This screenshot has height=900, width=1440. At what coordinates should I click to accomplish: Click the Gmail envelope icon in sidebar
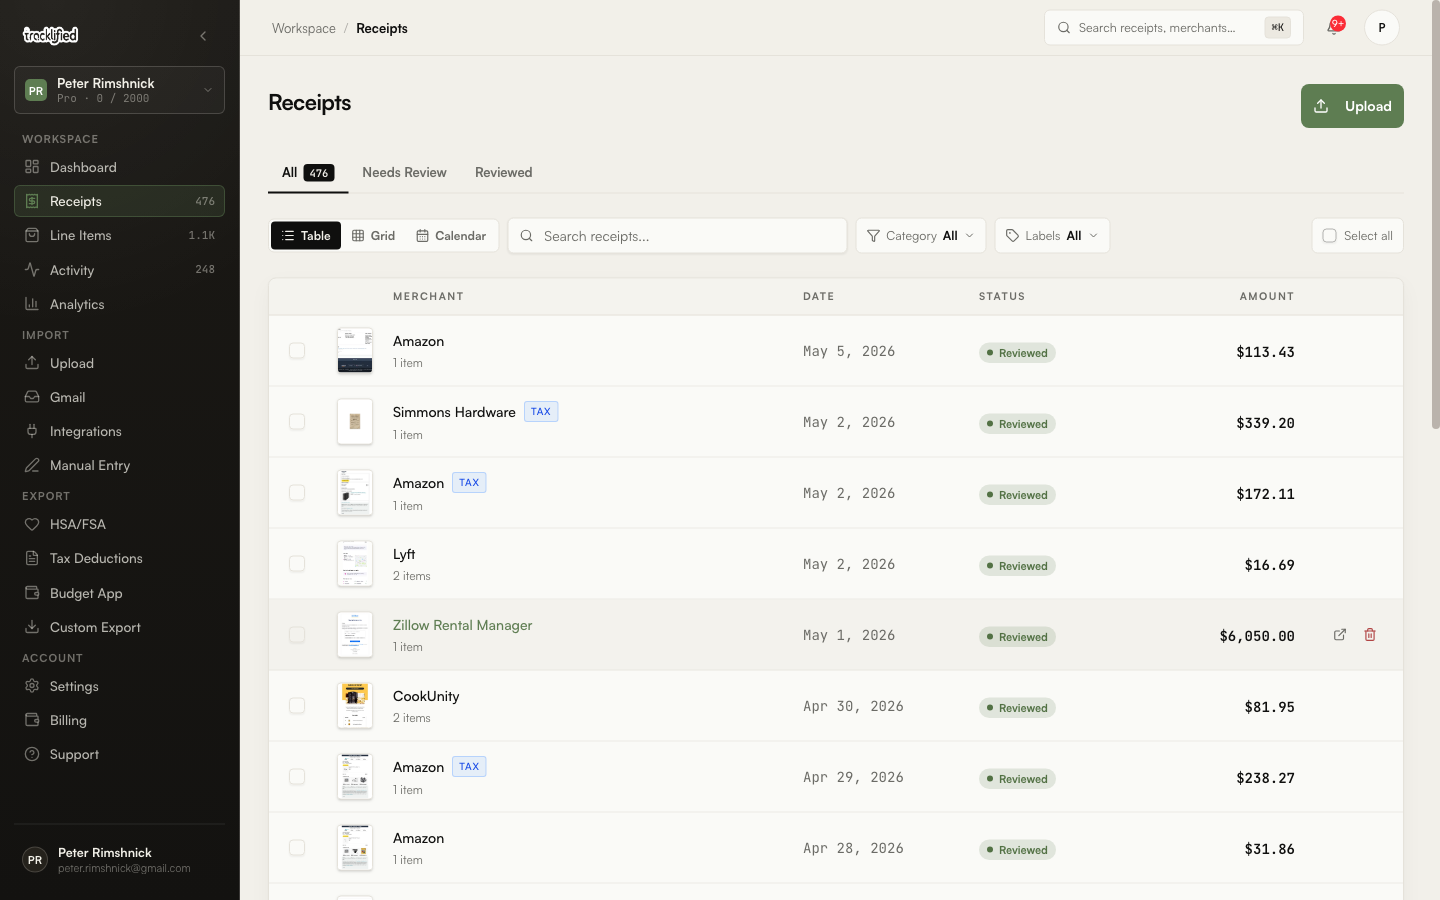(32, 397)
